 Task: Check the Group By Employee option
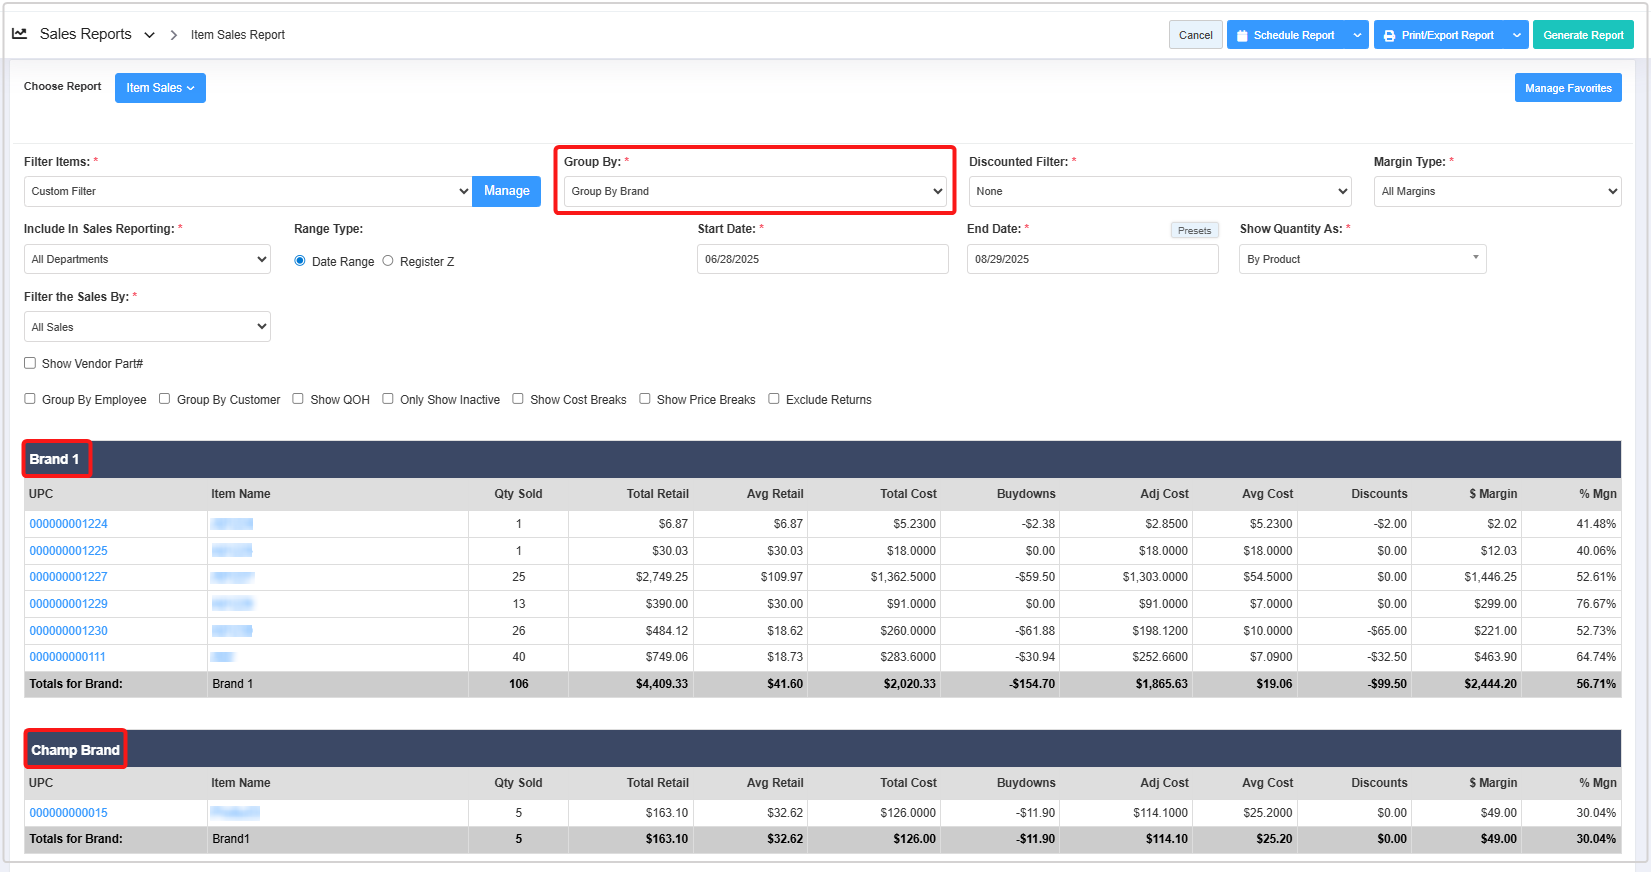[30, 398]
